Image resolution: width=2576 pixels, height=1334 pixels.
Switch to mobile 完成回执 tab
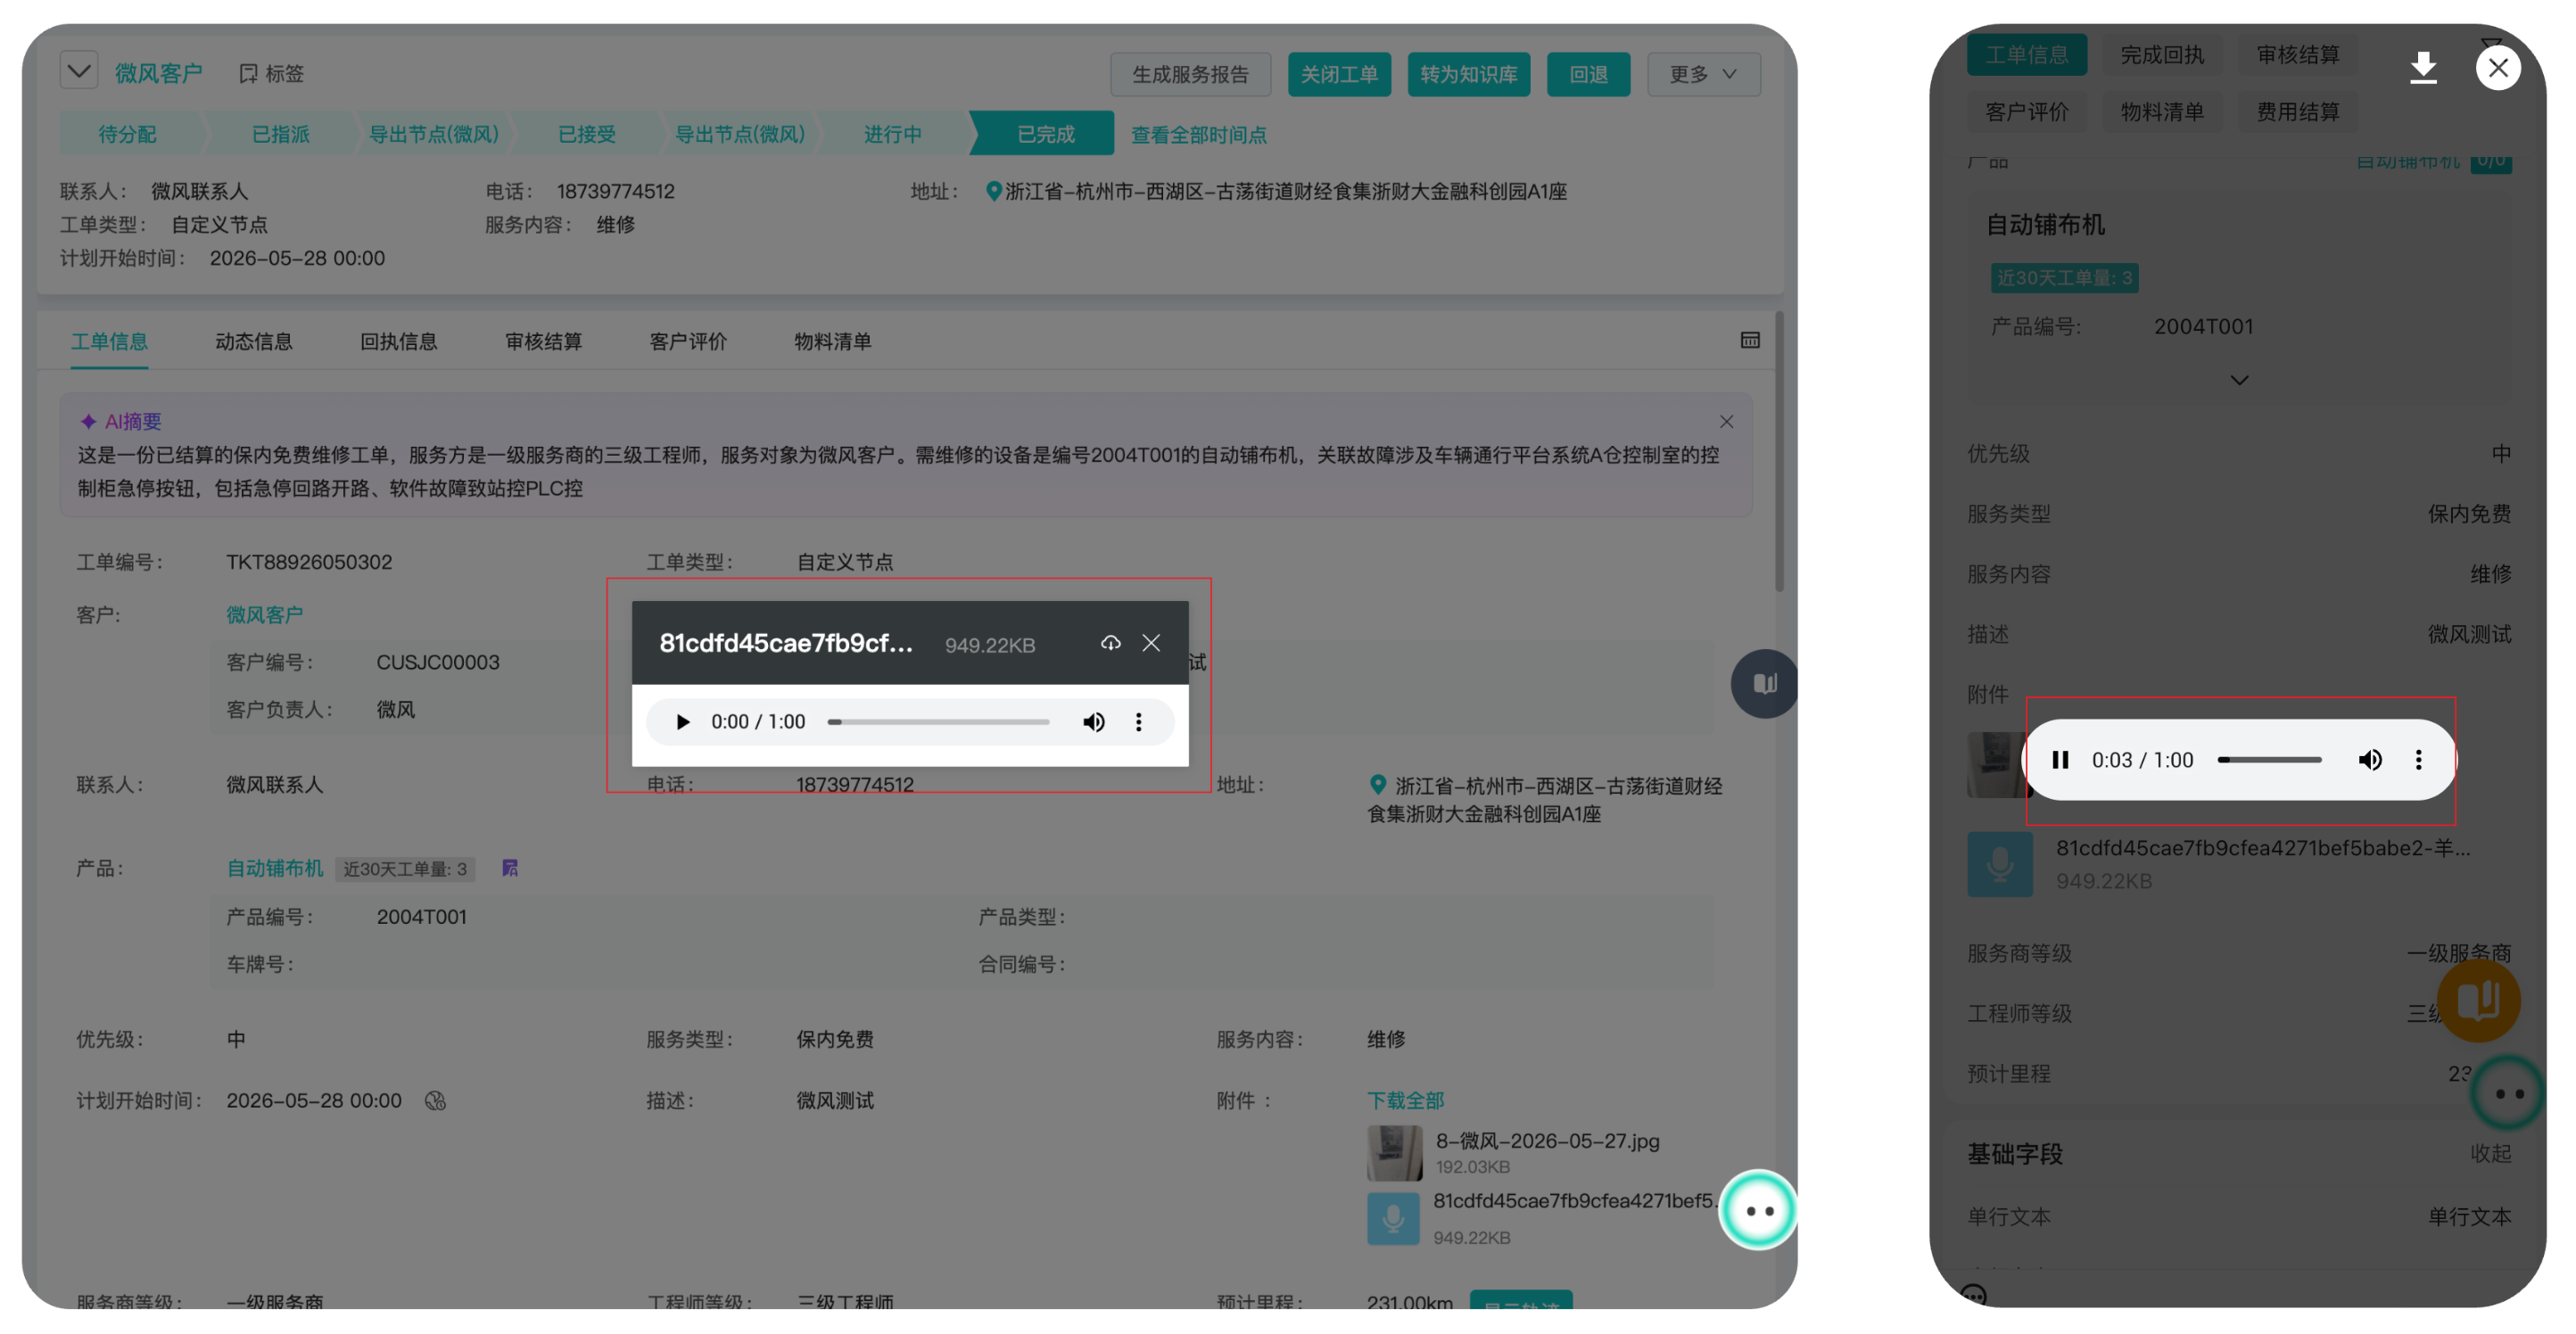point(2162,54)
